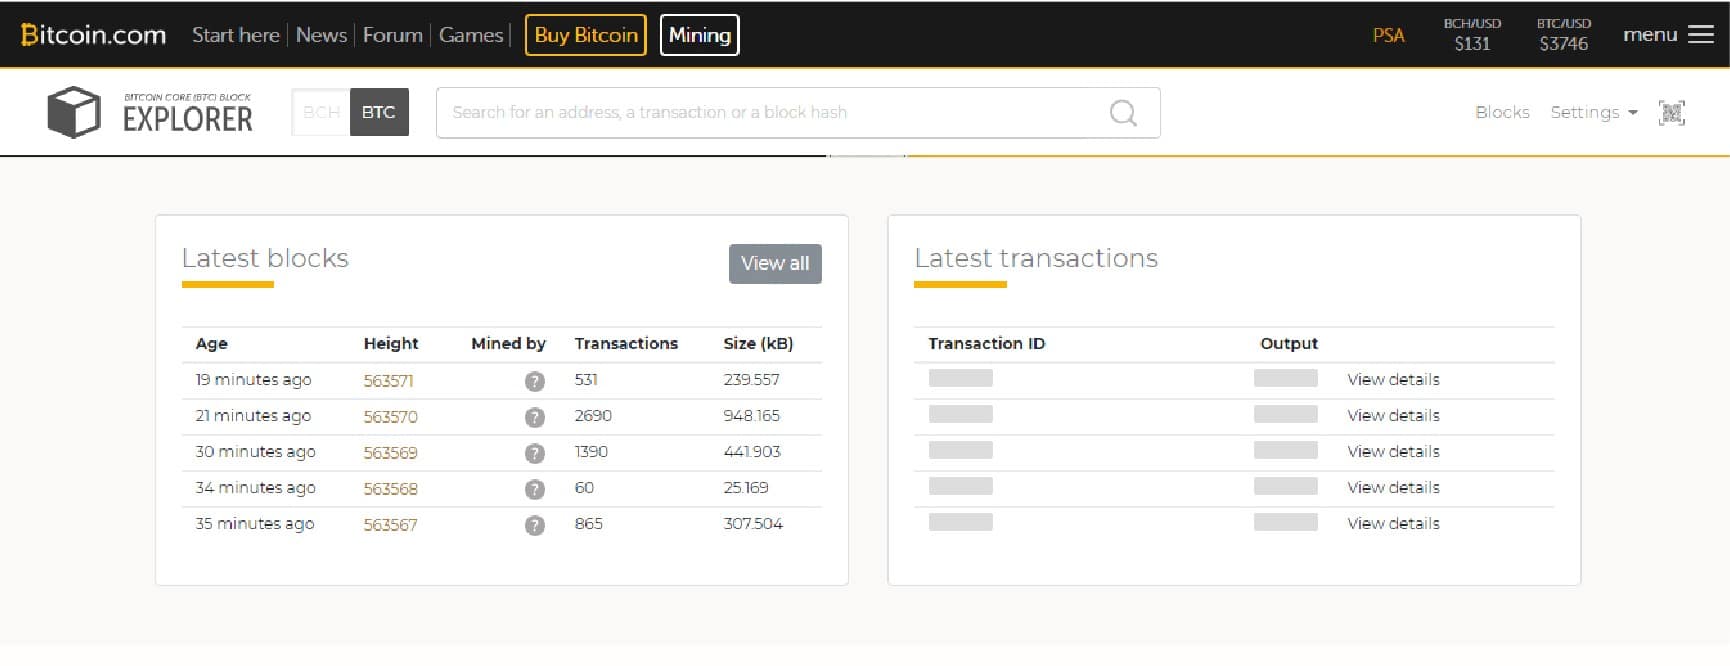1730x666 pixels.
Task: View details of the second latest transaction
Action: click(x=1393, y=416)
